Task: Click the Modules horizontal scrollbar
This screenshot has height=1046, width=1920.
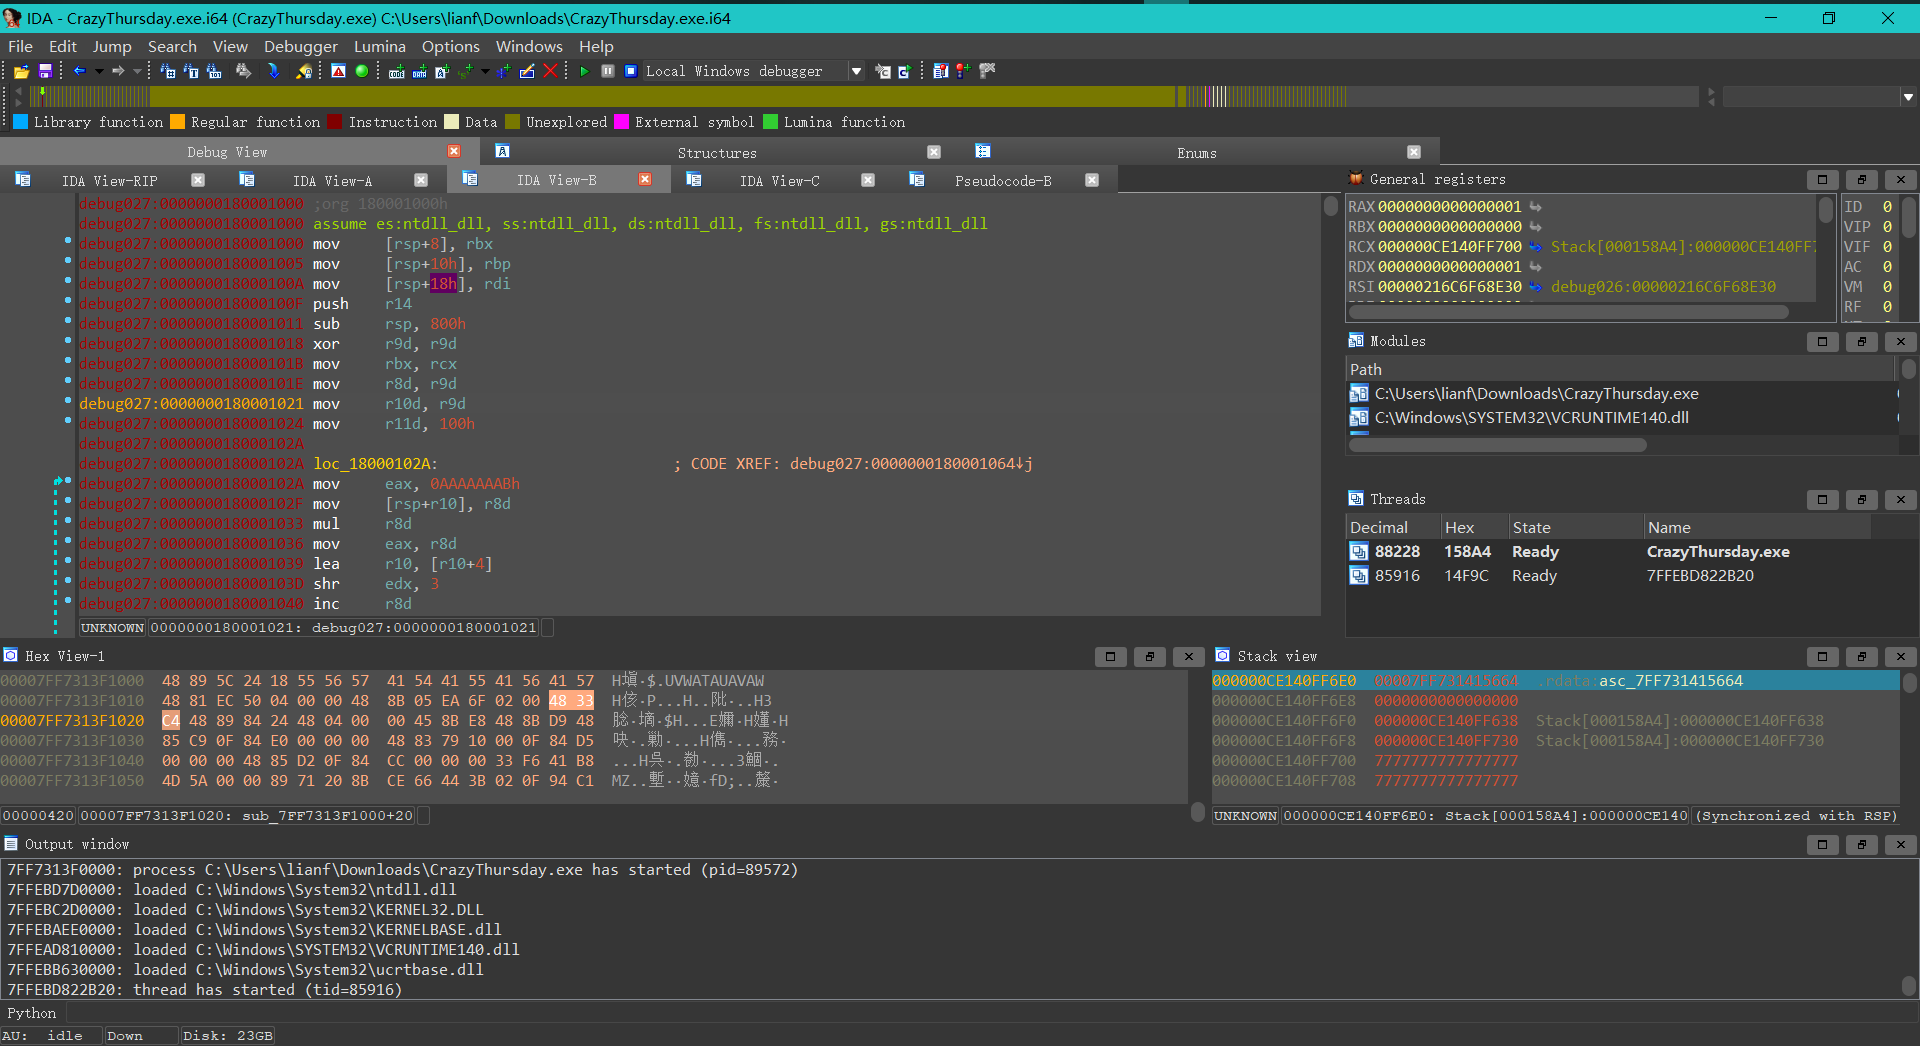Action: click(1498, 445)
